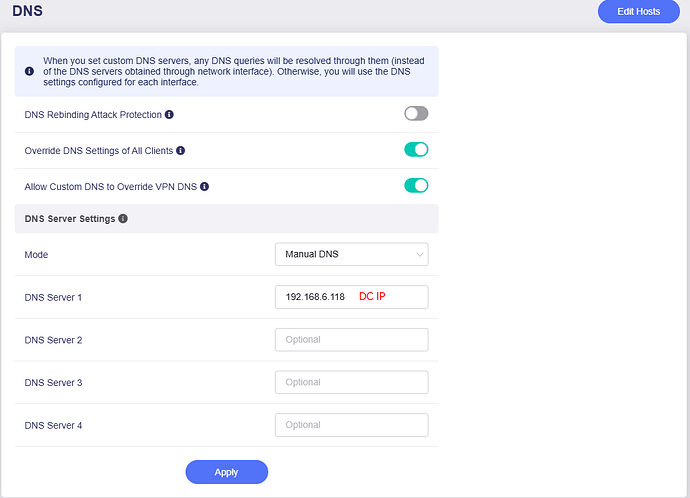This screenshot has width=690, height=498.
Task: Click the info icon in the blue notice banner
Action: pos(28,72)
